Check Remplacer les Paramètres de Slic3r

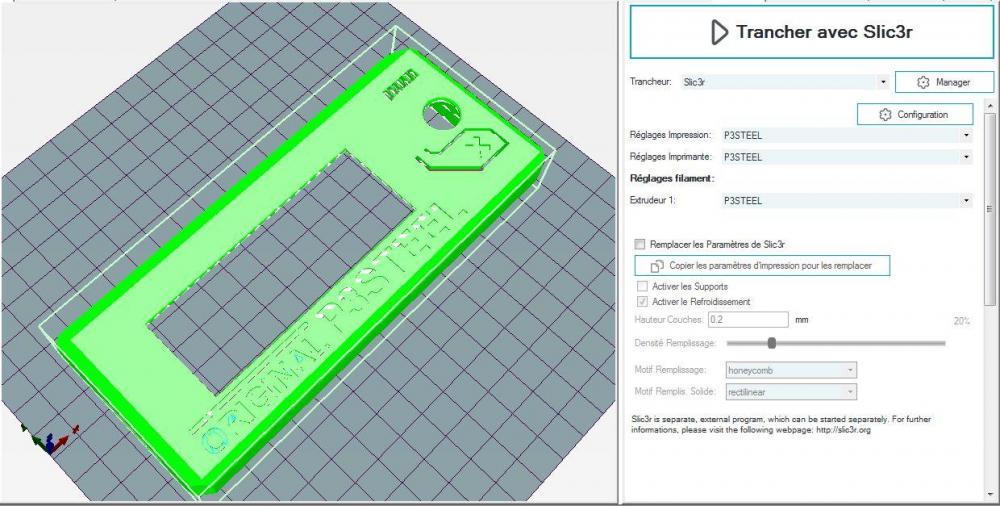click(x=640, y=244)
